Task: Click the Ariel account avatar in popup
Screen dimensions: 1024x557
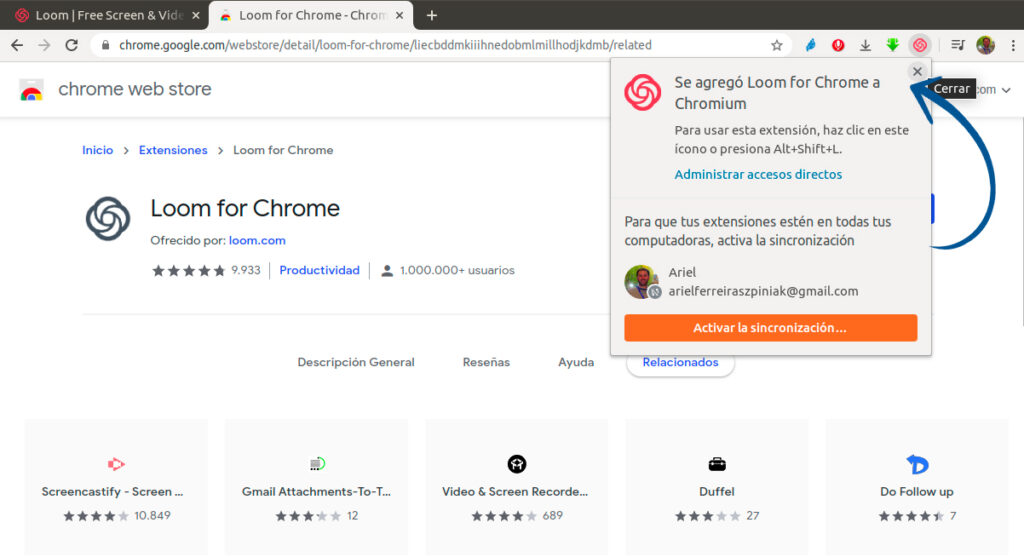Action: (642, 282)
